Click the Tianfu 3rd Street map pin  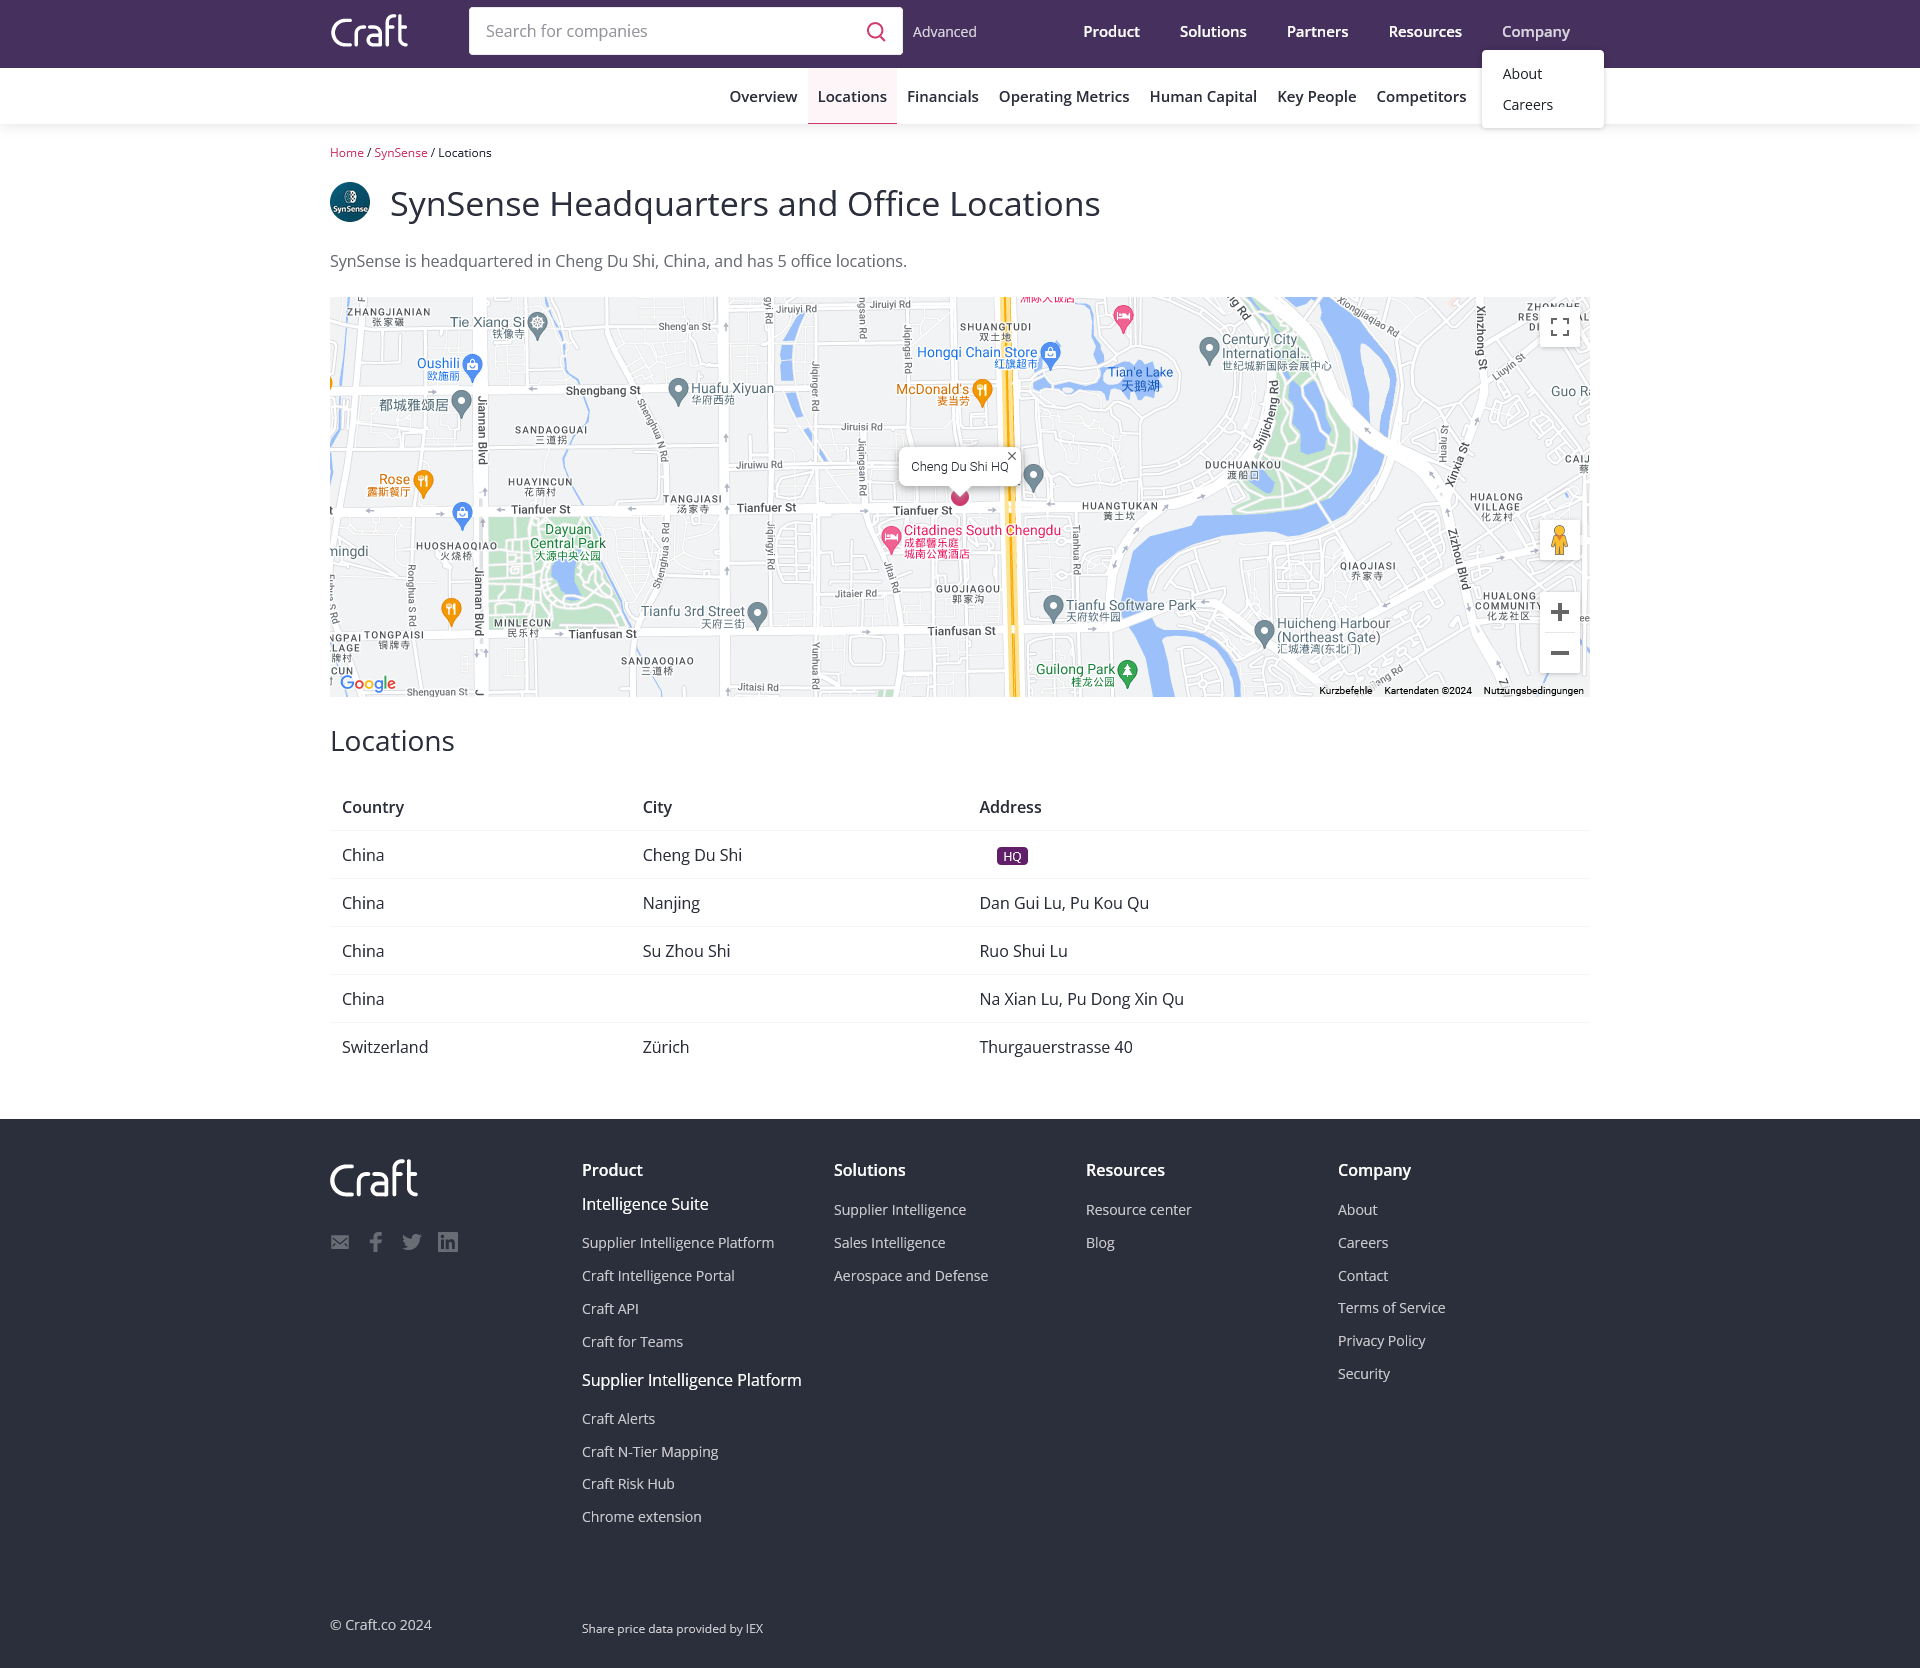[x=757, y=614]
